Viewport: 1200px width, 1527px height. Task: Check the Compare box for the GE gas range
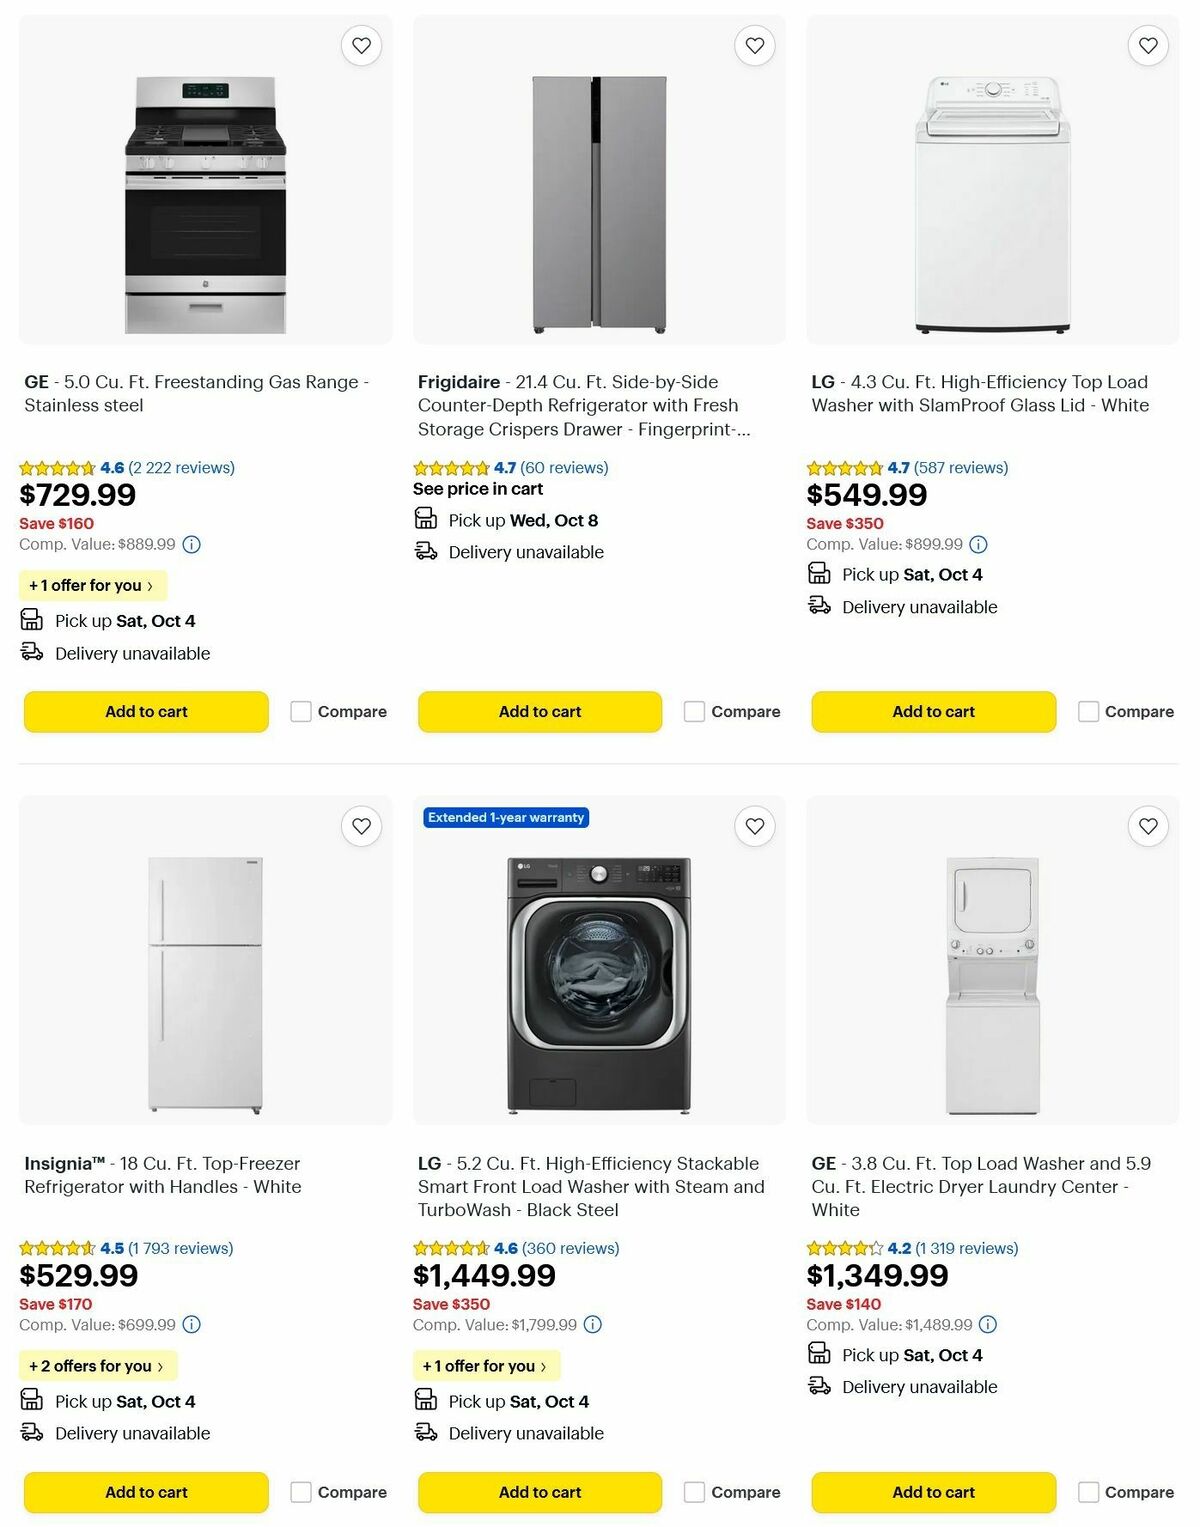pyautogui.click(x=300, y=711)
